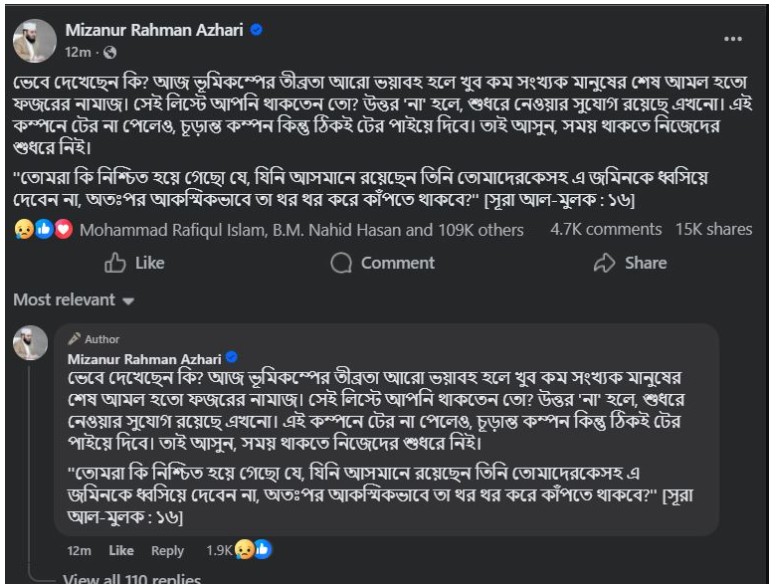The height and width of the screenshot is (588, 776).
Task: Click the thumbs-up icon on the Like button
Action: [115, 263]
